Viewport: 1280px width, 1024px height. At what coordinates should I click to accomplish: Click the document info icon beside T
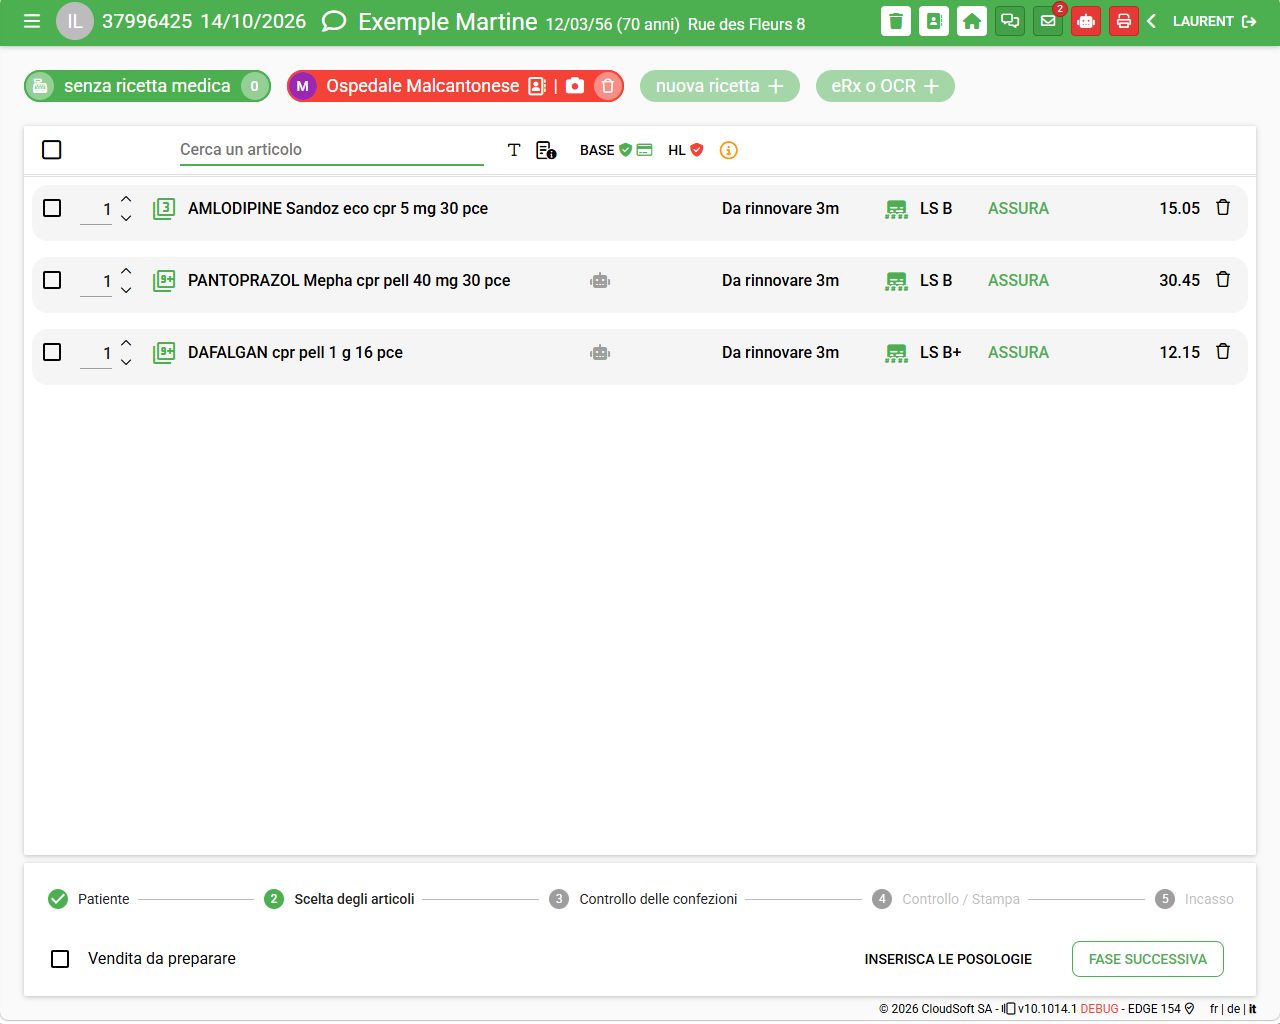[x=546, y=150]
